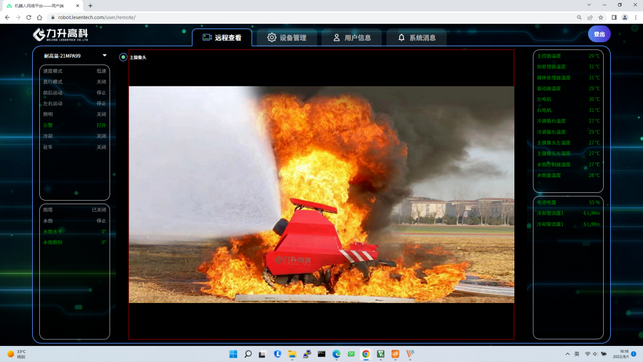Show hidden system tray icons

tap(567, 354)
